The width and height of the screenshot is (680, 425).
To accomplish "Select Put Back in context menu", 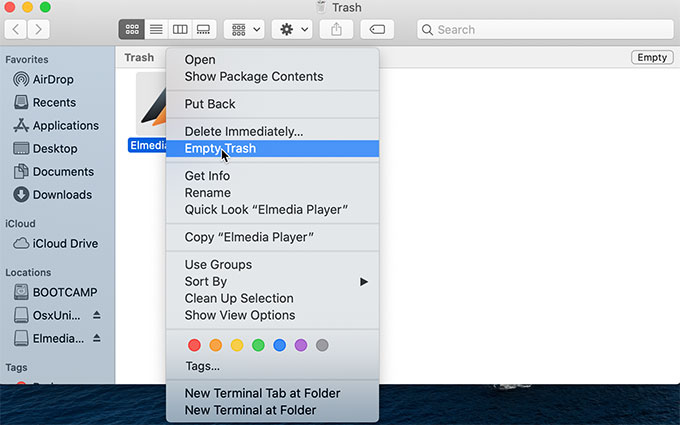I will tap(208, 104).
